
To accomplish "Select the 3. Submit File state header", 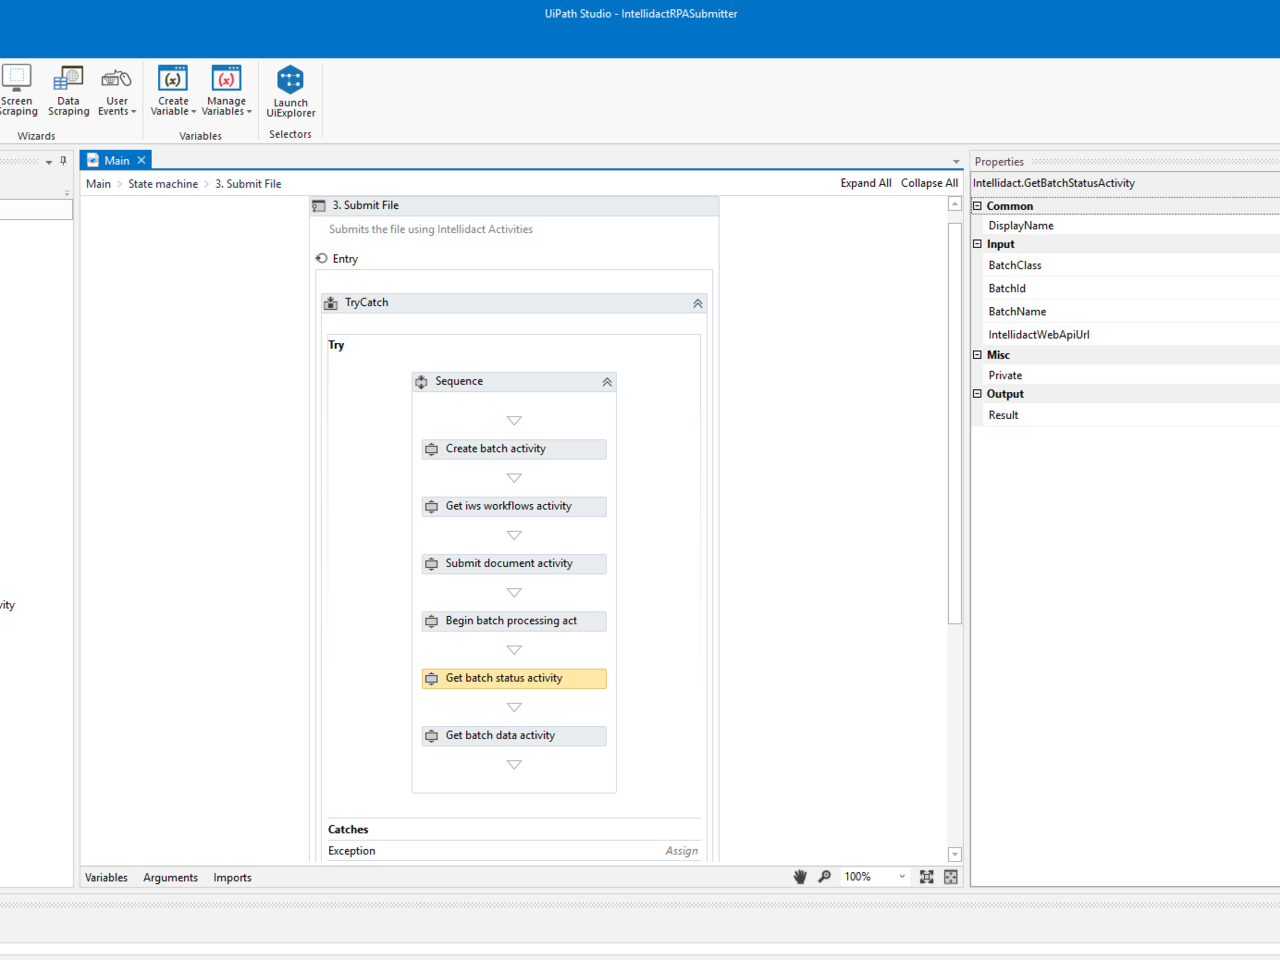I will tap(514, 205).
